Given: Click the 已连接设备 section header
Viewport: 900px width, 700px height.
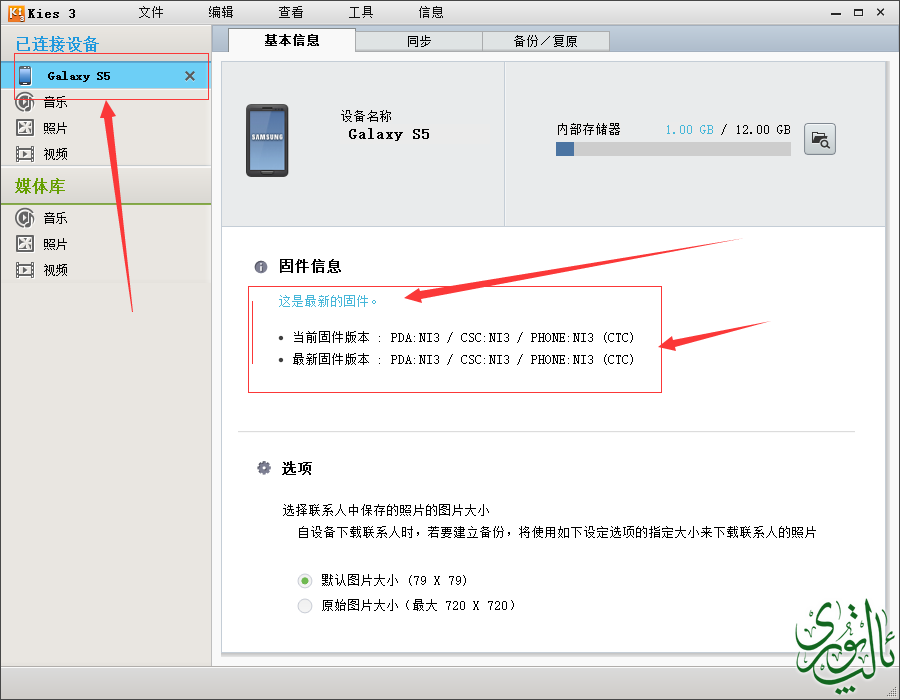Looking at the screenshot, I should 57,44.
